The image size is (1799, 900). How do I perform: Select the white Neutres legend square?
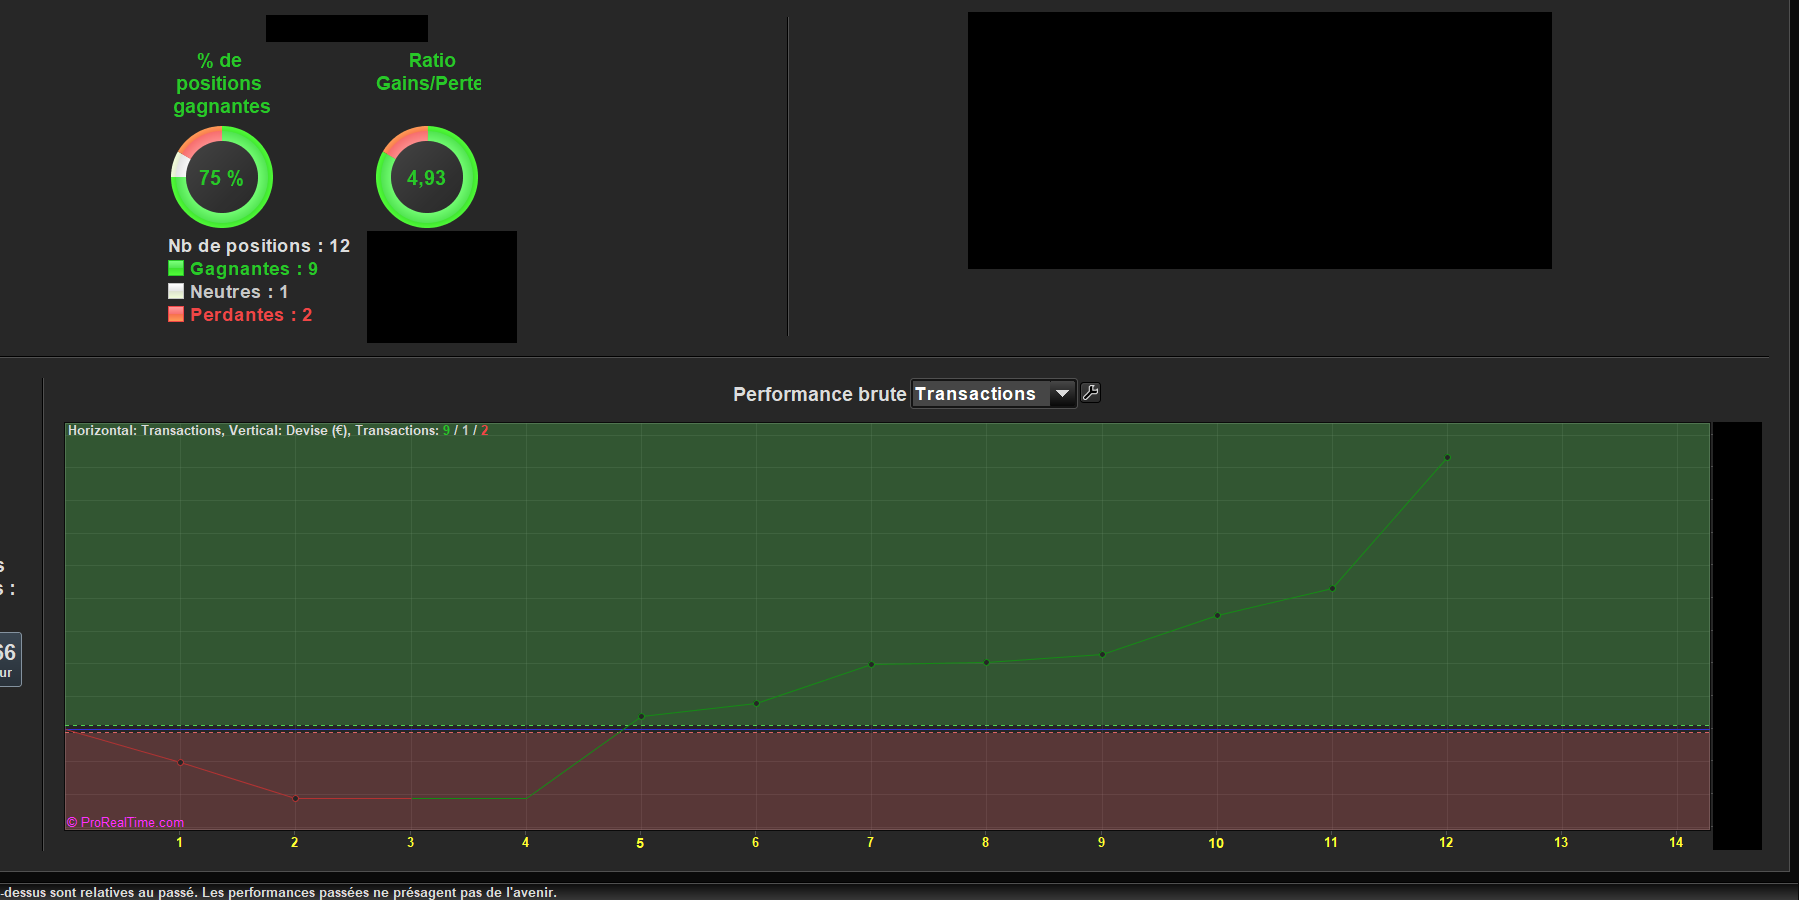tap(176, 291)
